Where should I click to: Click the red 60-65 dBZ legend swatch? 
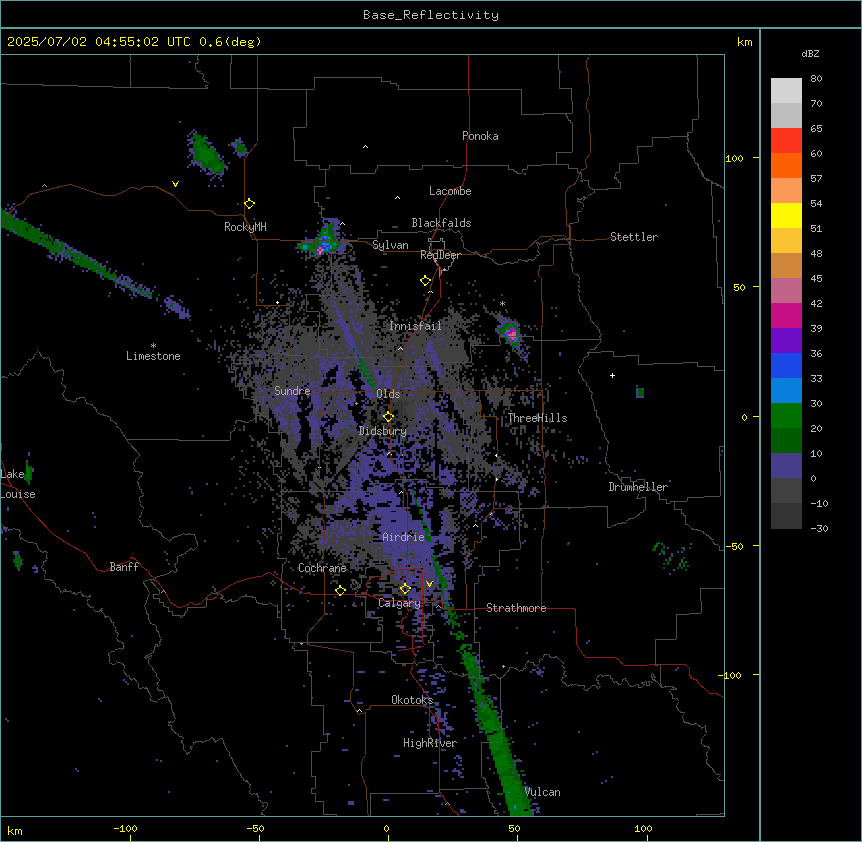786,141
